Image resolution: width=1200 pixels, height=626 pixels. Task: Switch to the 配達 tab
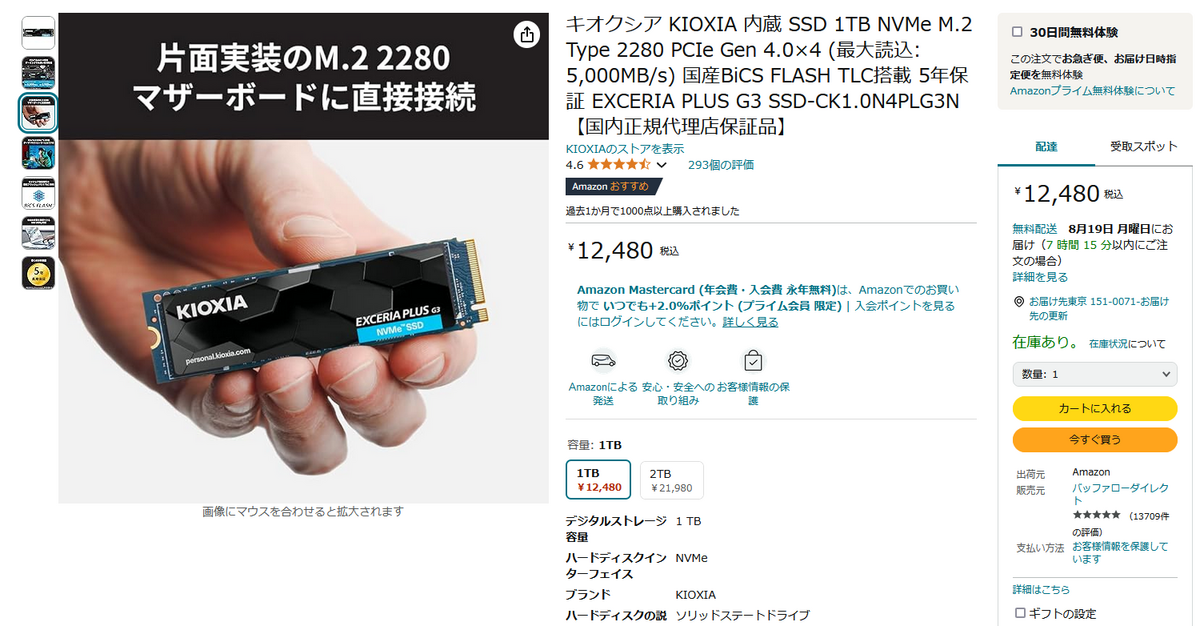[1046, 146]
